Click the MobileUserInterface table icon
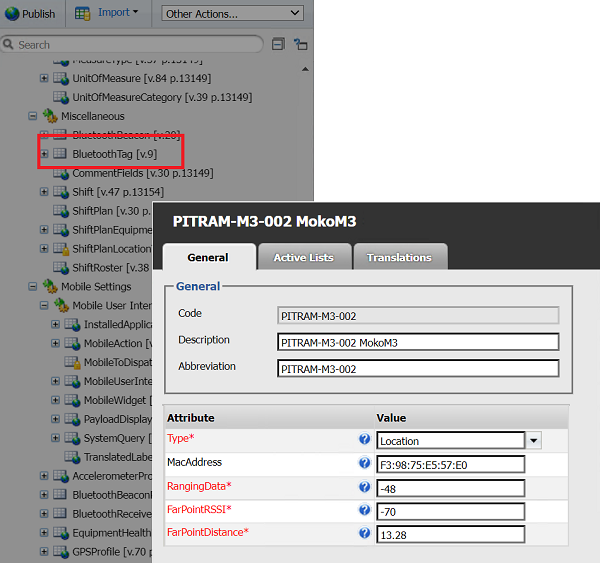The image size is (600, 563). point(72,381)
